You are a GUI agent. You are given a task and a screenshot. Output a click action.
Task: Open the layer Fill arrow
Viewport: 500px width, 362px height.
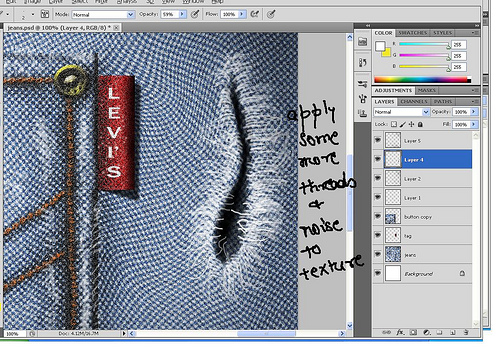(x=474, y=124)
